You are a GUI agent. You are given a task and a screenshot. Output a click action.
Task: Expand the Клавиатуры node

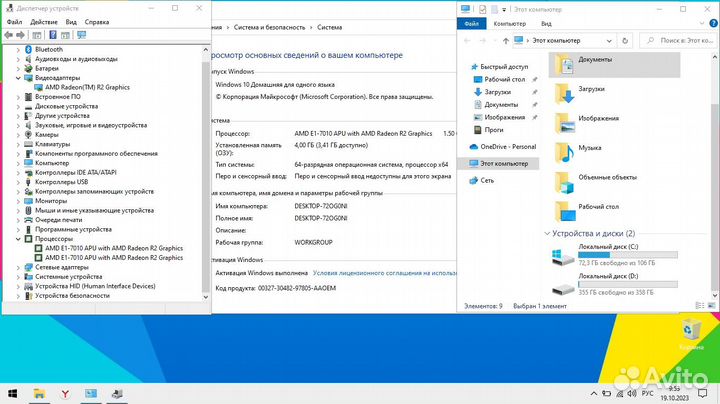(x=18, y=144)
